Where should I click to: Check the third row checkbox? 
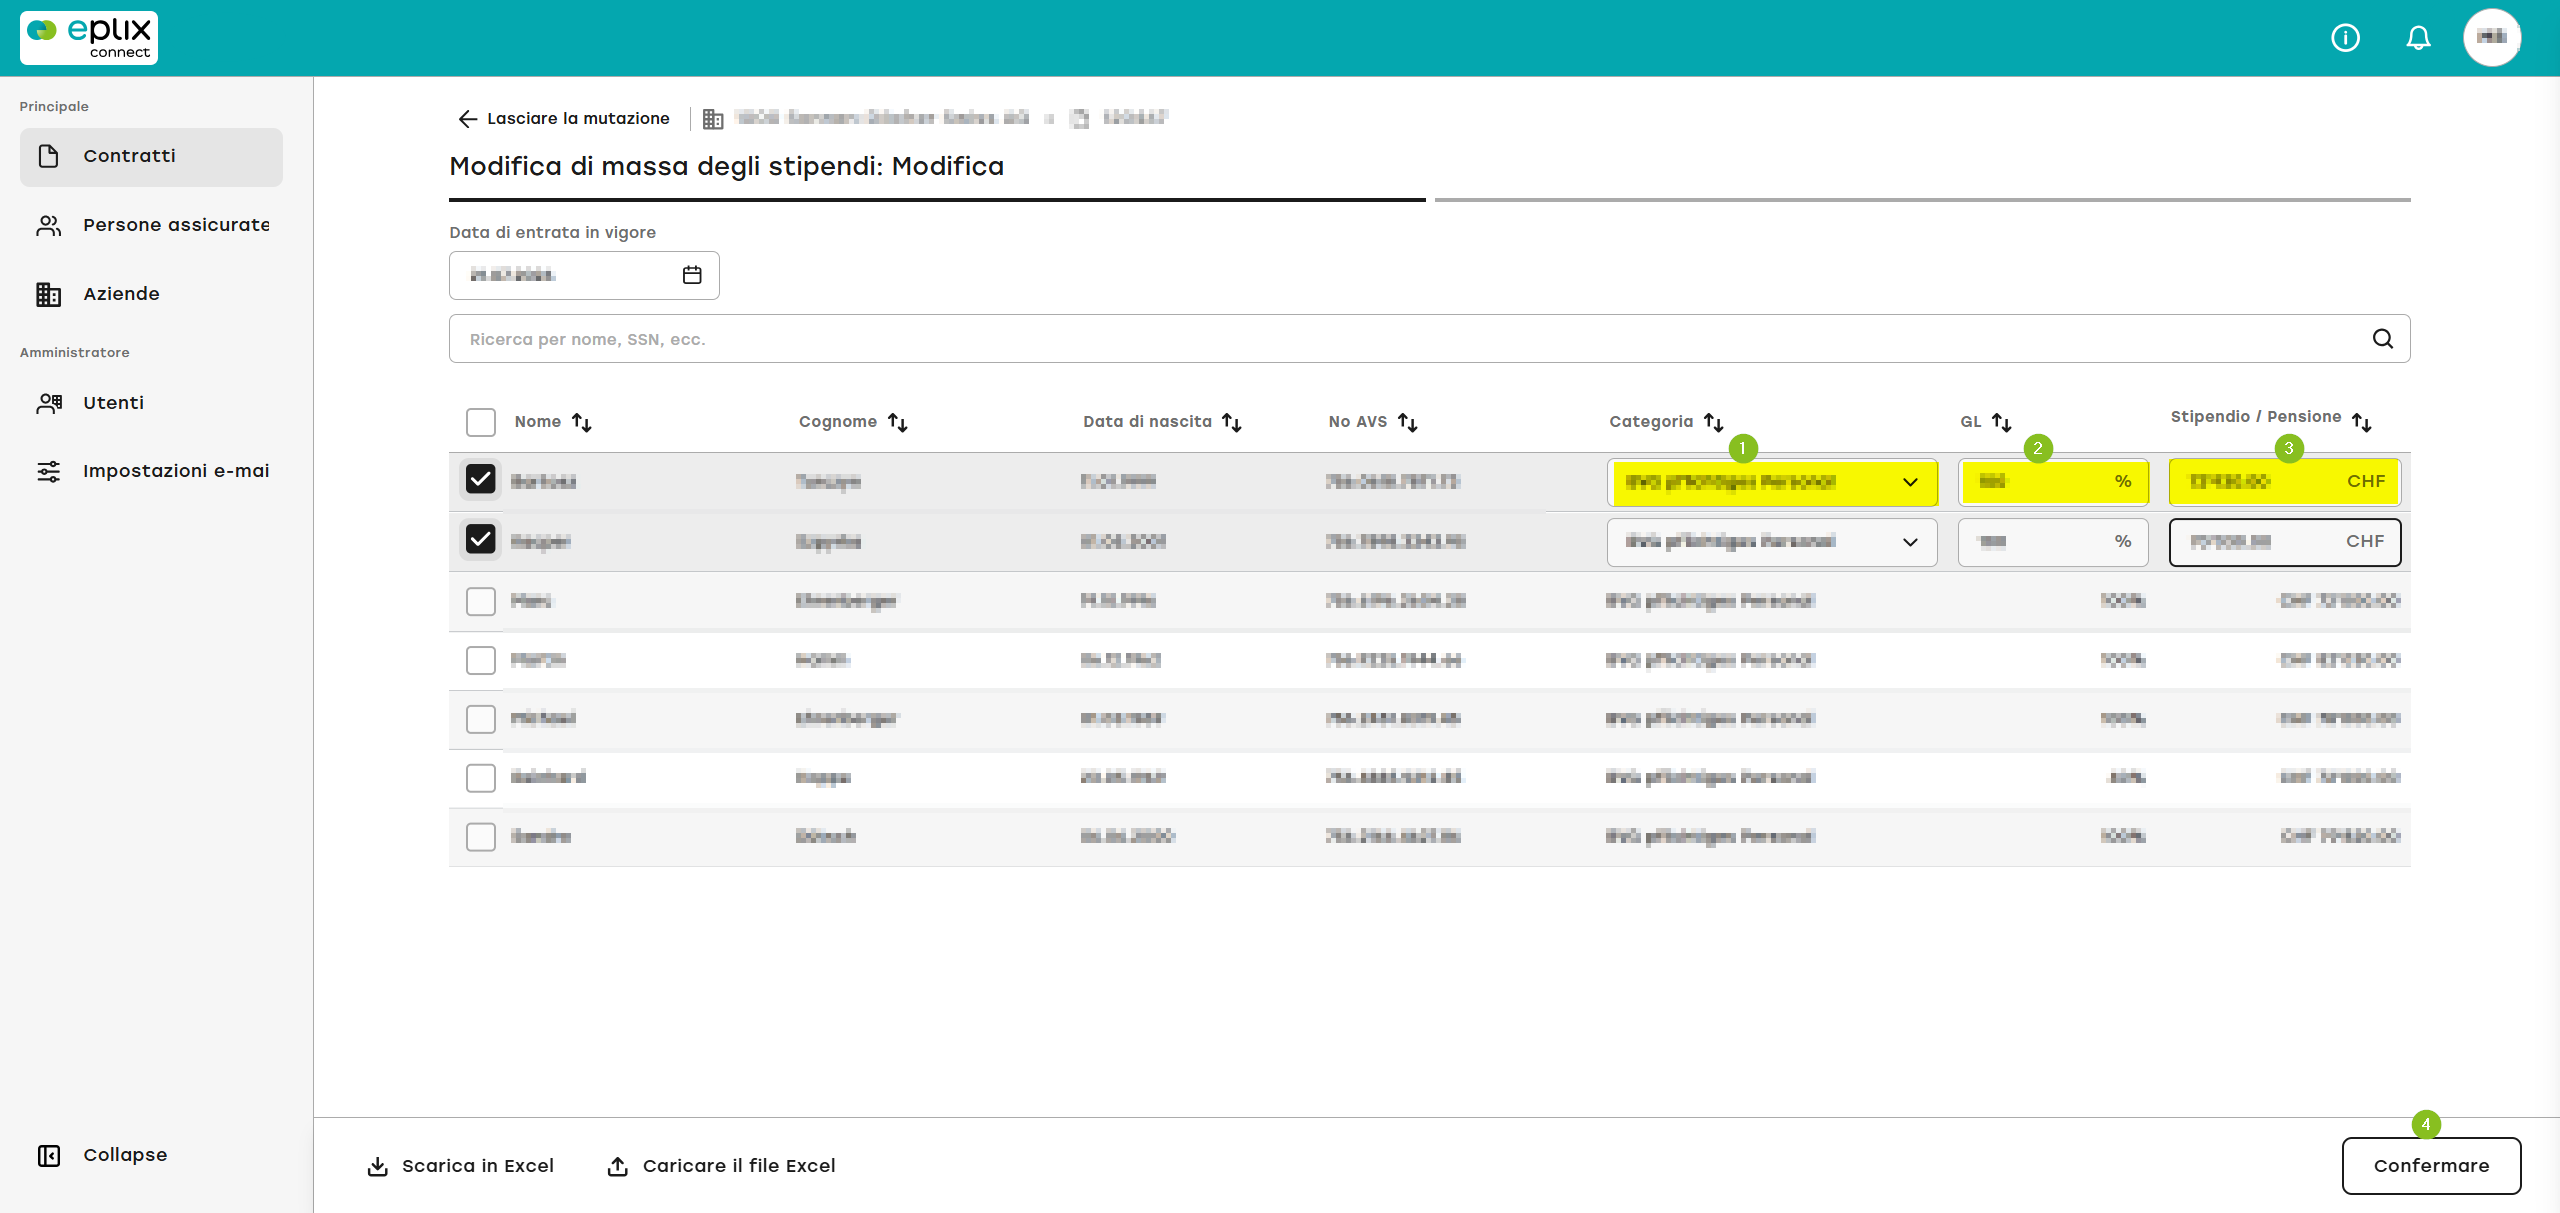pos(481,601)
